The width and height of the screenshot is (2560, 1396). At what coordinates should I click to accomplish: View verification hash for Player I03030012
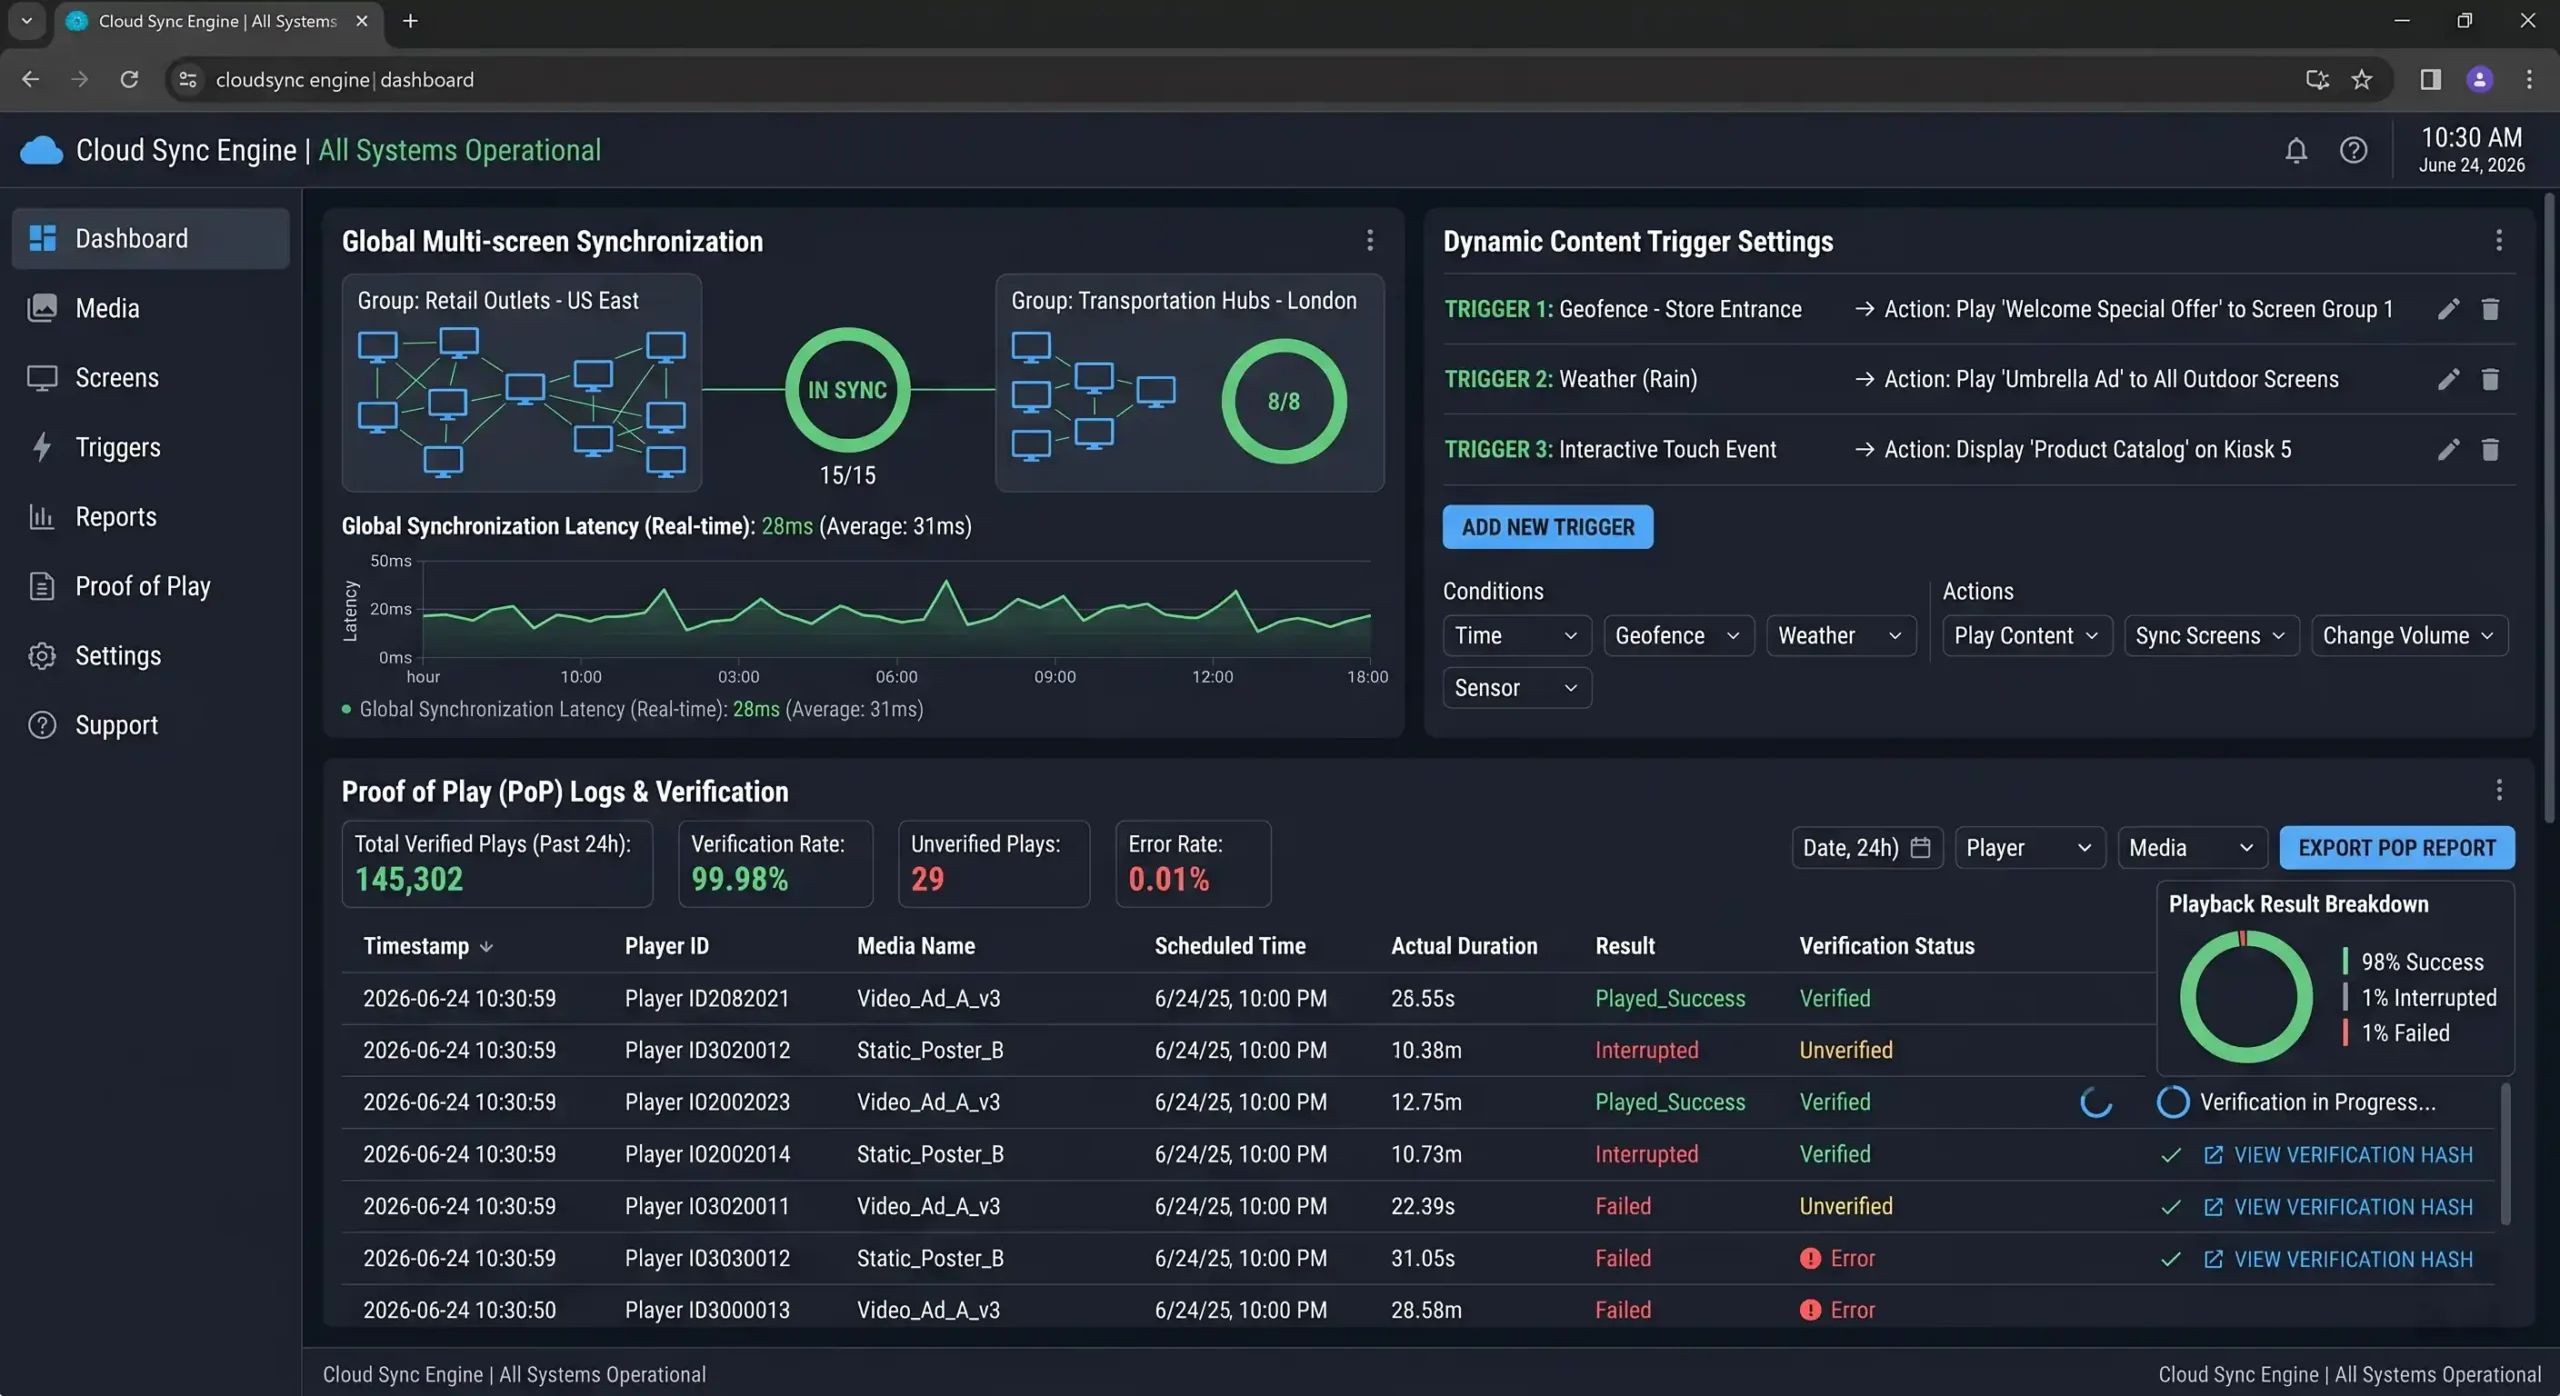[x=2338, y=1259]
